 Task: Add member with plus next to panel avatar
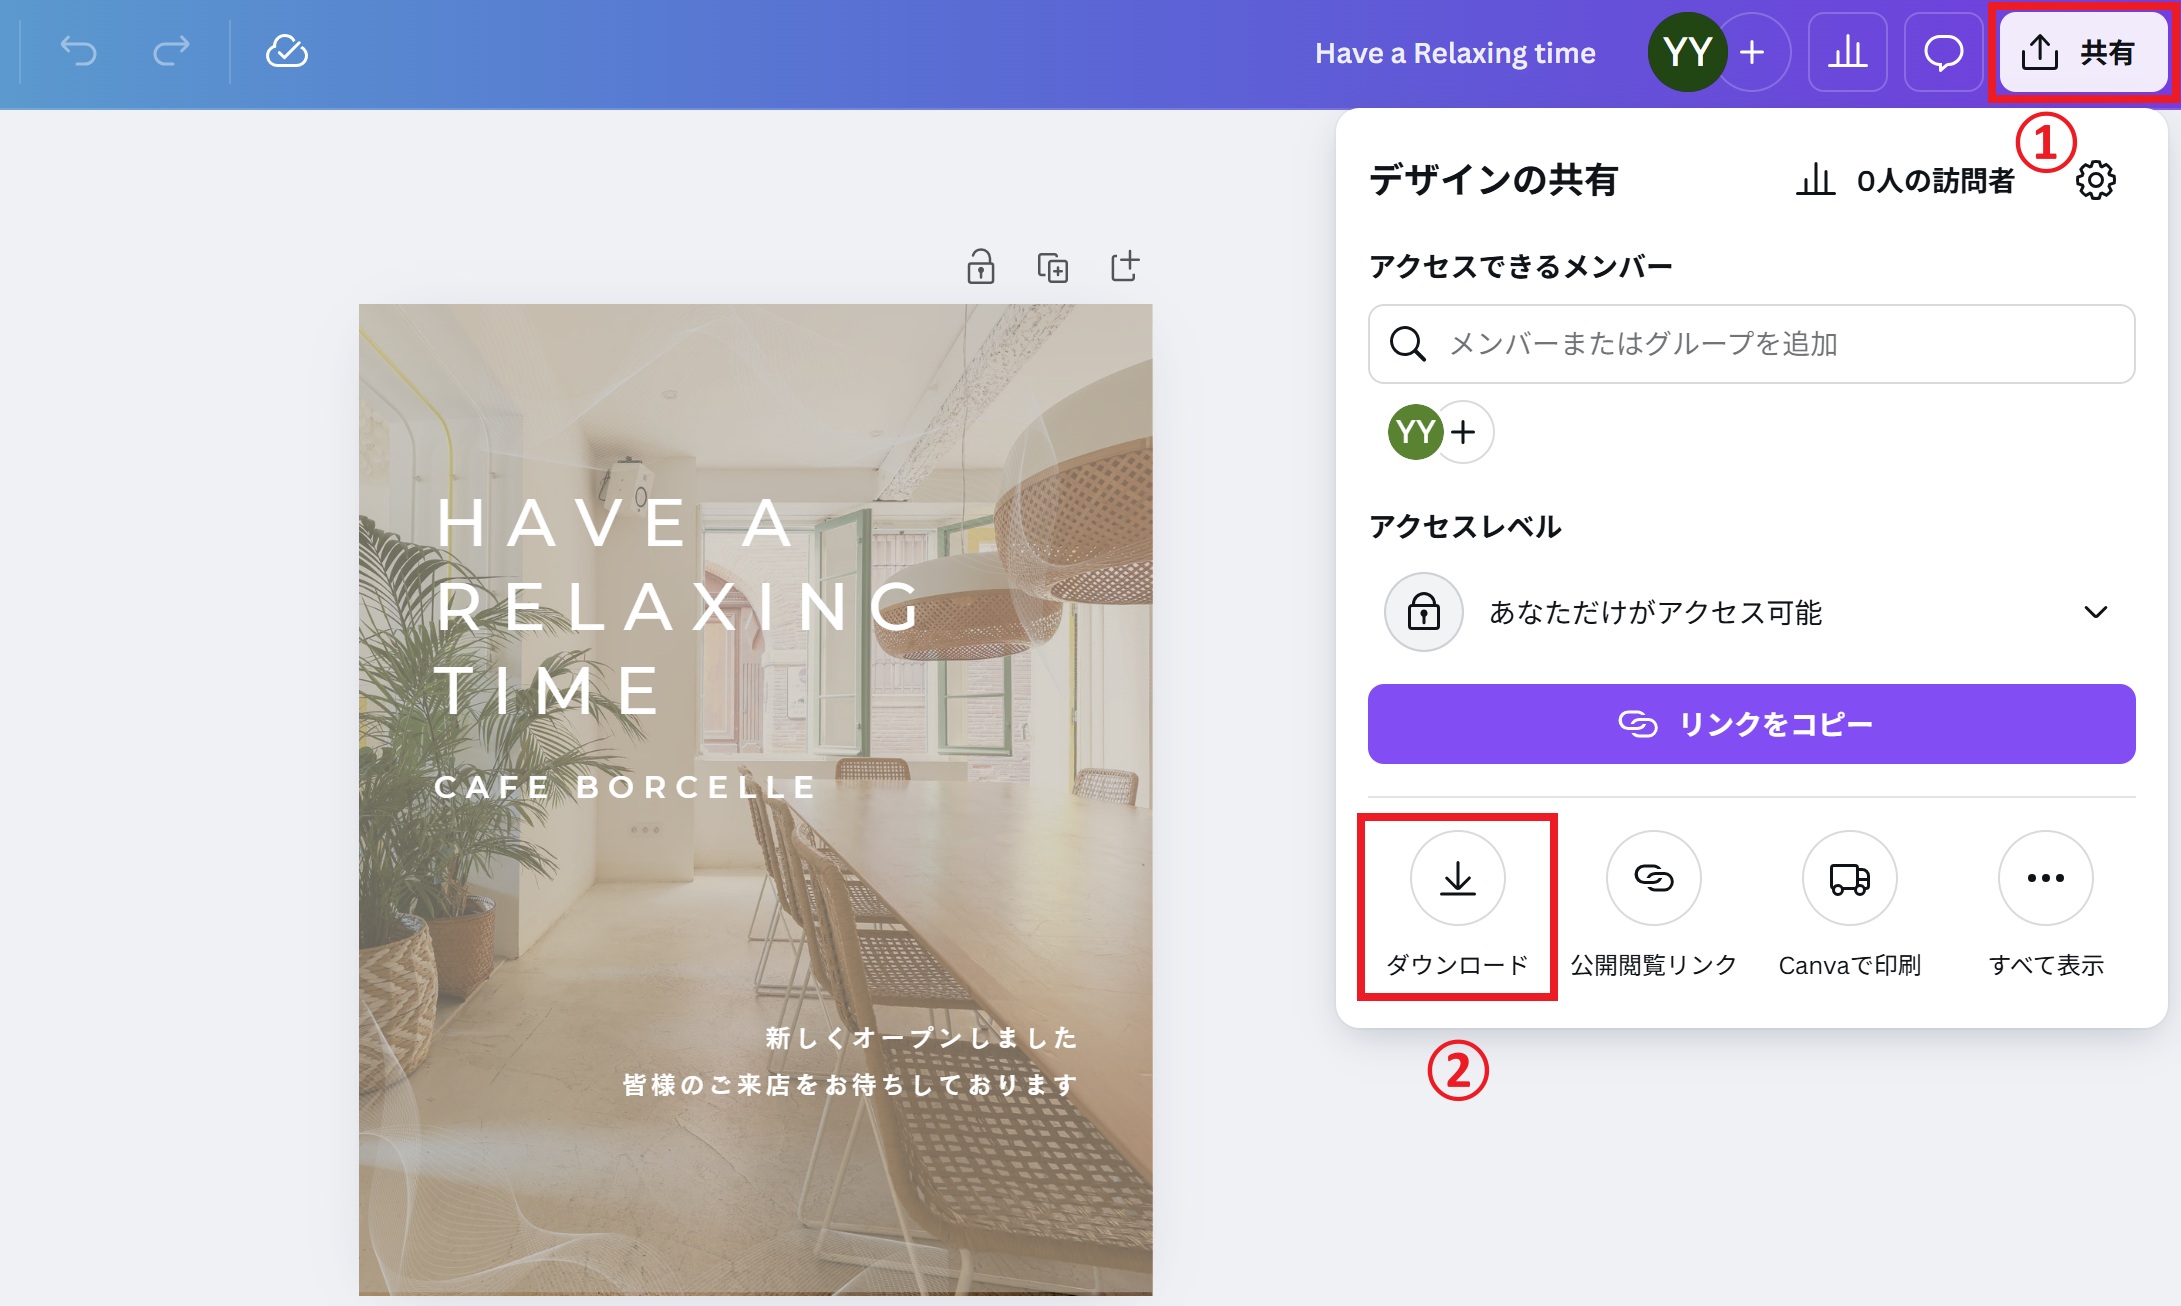(1464, 432)
